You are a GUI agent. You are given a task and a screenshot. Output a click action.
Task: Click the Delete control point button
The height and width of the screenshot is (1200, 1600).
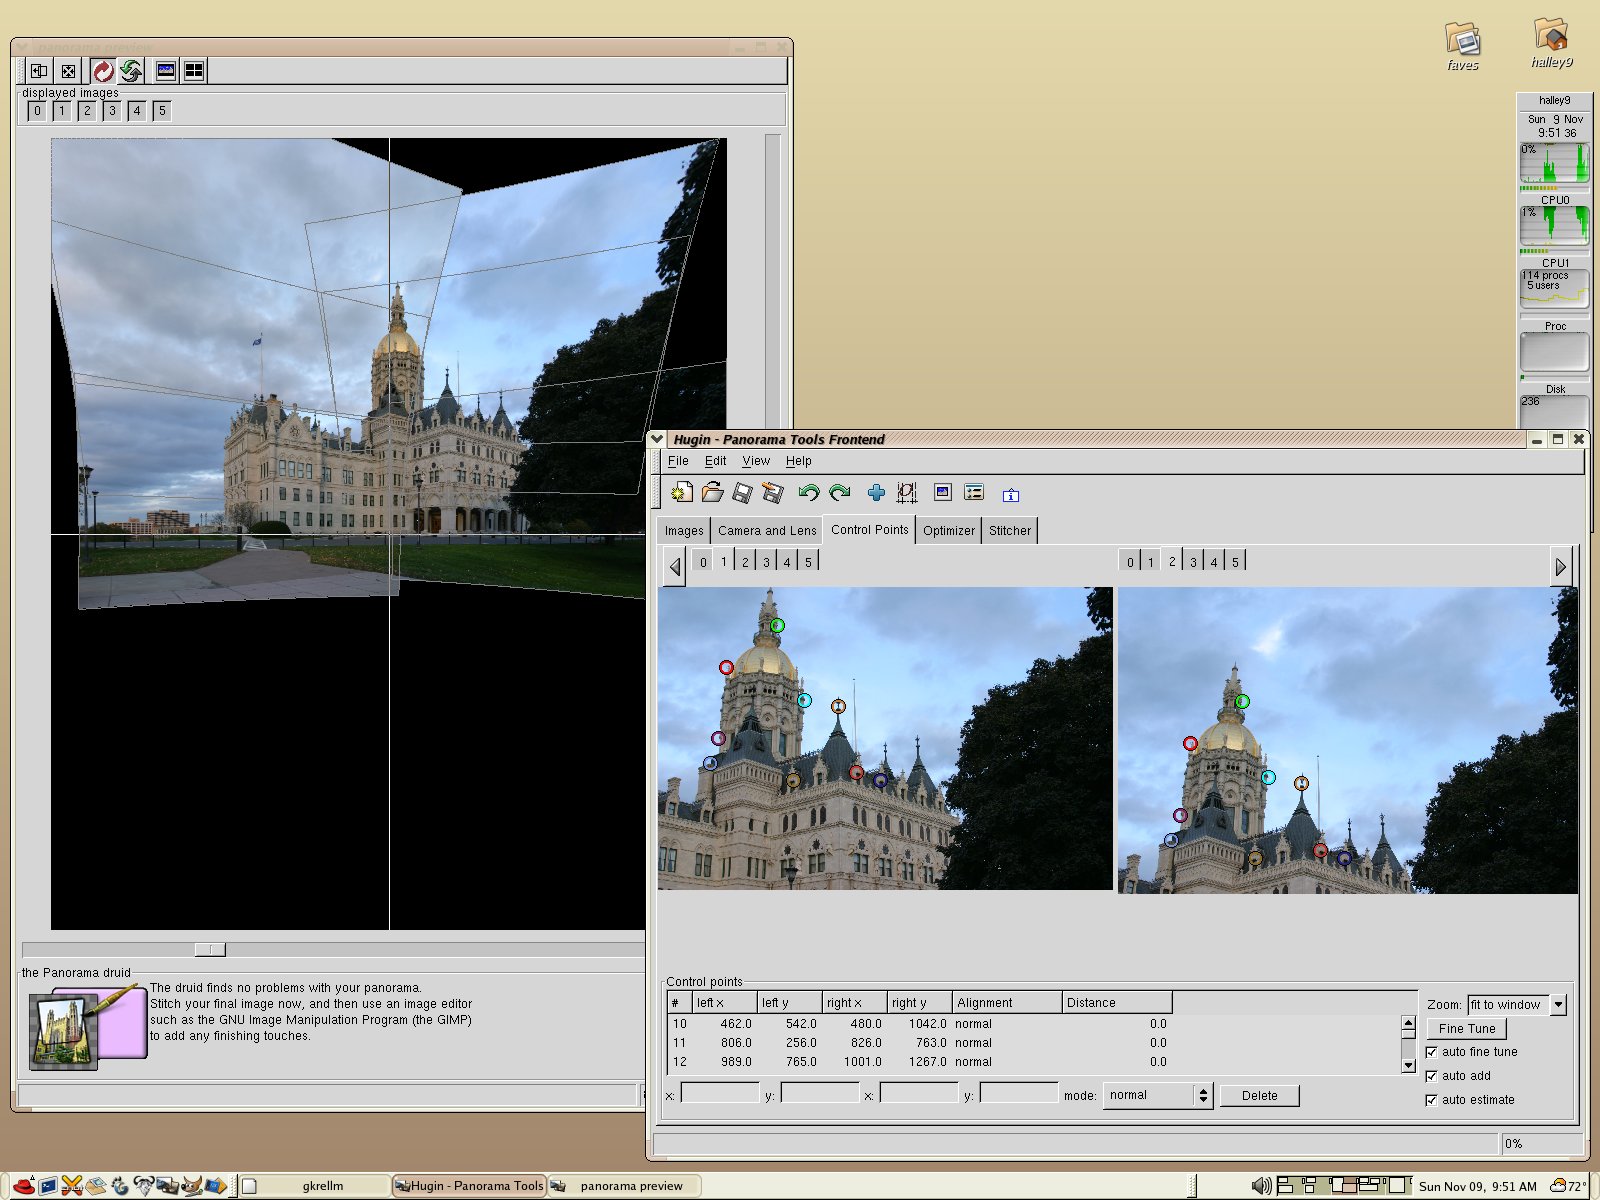1259,1095
